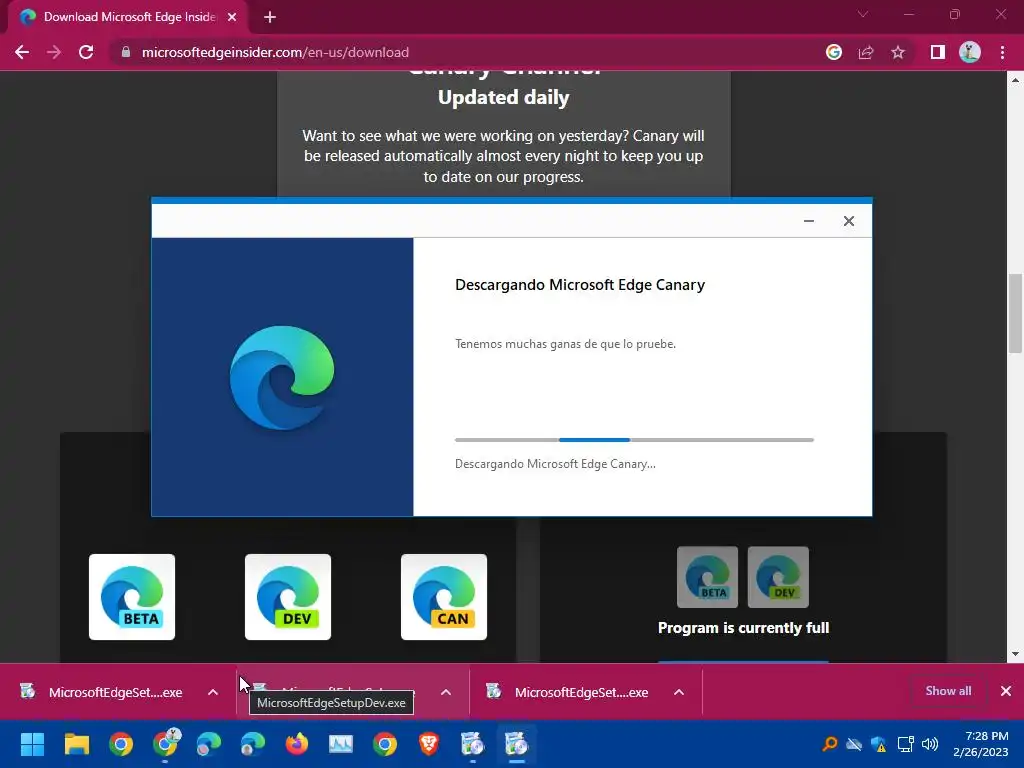Expand options for first downloaded file
Image resolution: width=1024 pixels, height=768 pixels.
(213, 692)
